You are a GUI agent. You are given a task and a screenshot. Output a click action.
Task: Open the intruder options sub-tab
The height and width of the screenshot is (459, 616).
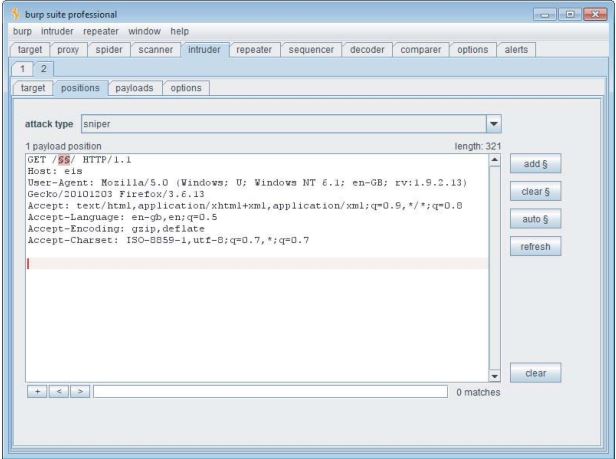(186, 88)
